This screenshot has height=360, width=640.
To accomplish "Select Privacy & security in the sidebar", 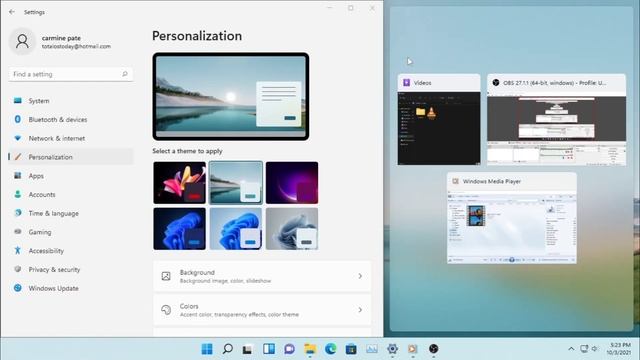I will (x=71, y=269).
